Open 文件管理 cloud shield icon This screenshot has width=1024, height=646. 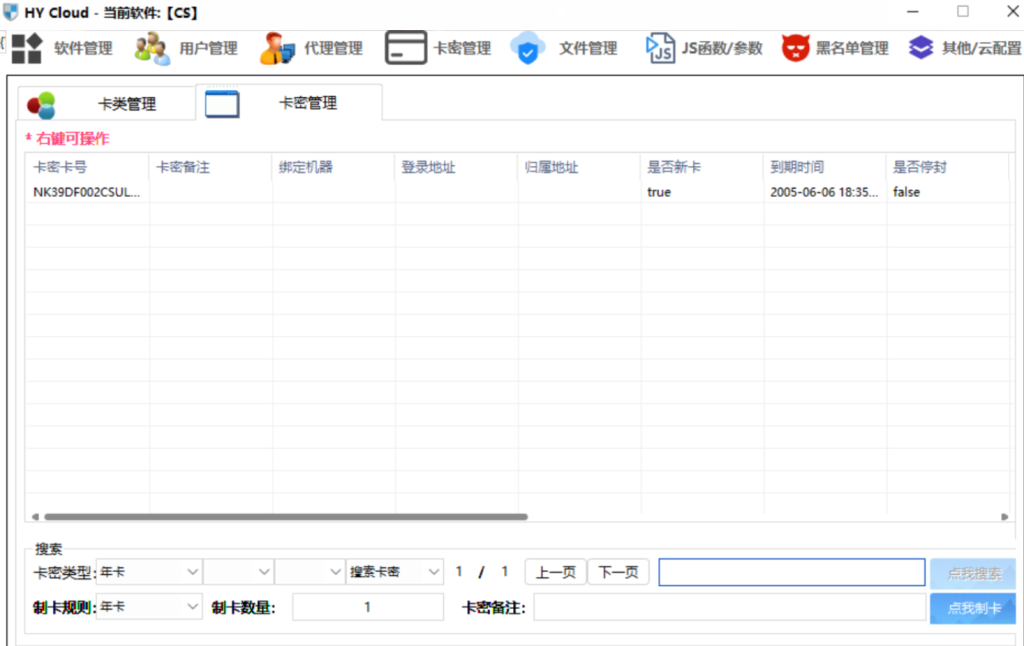coord(528,48)
